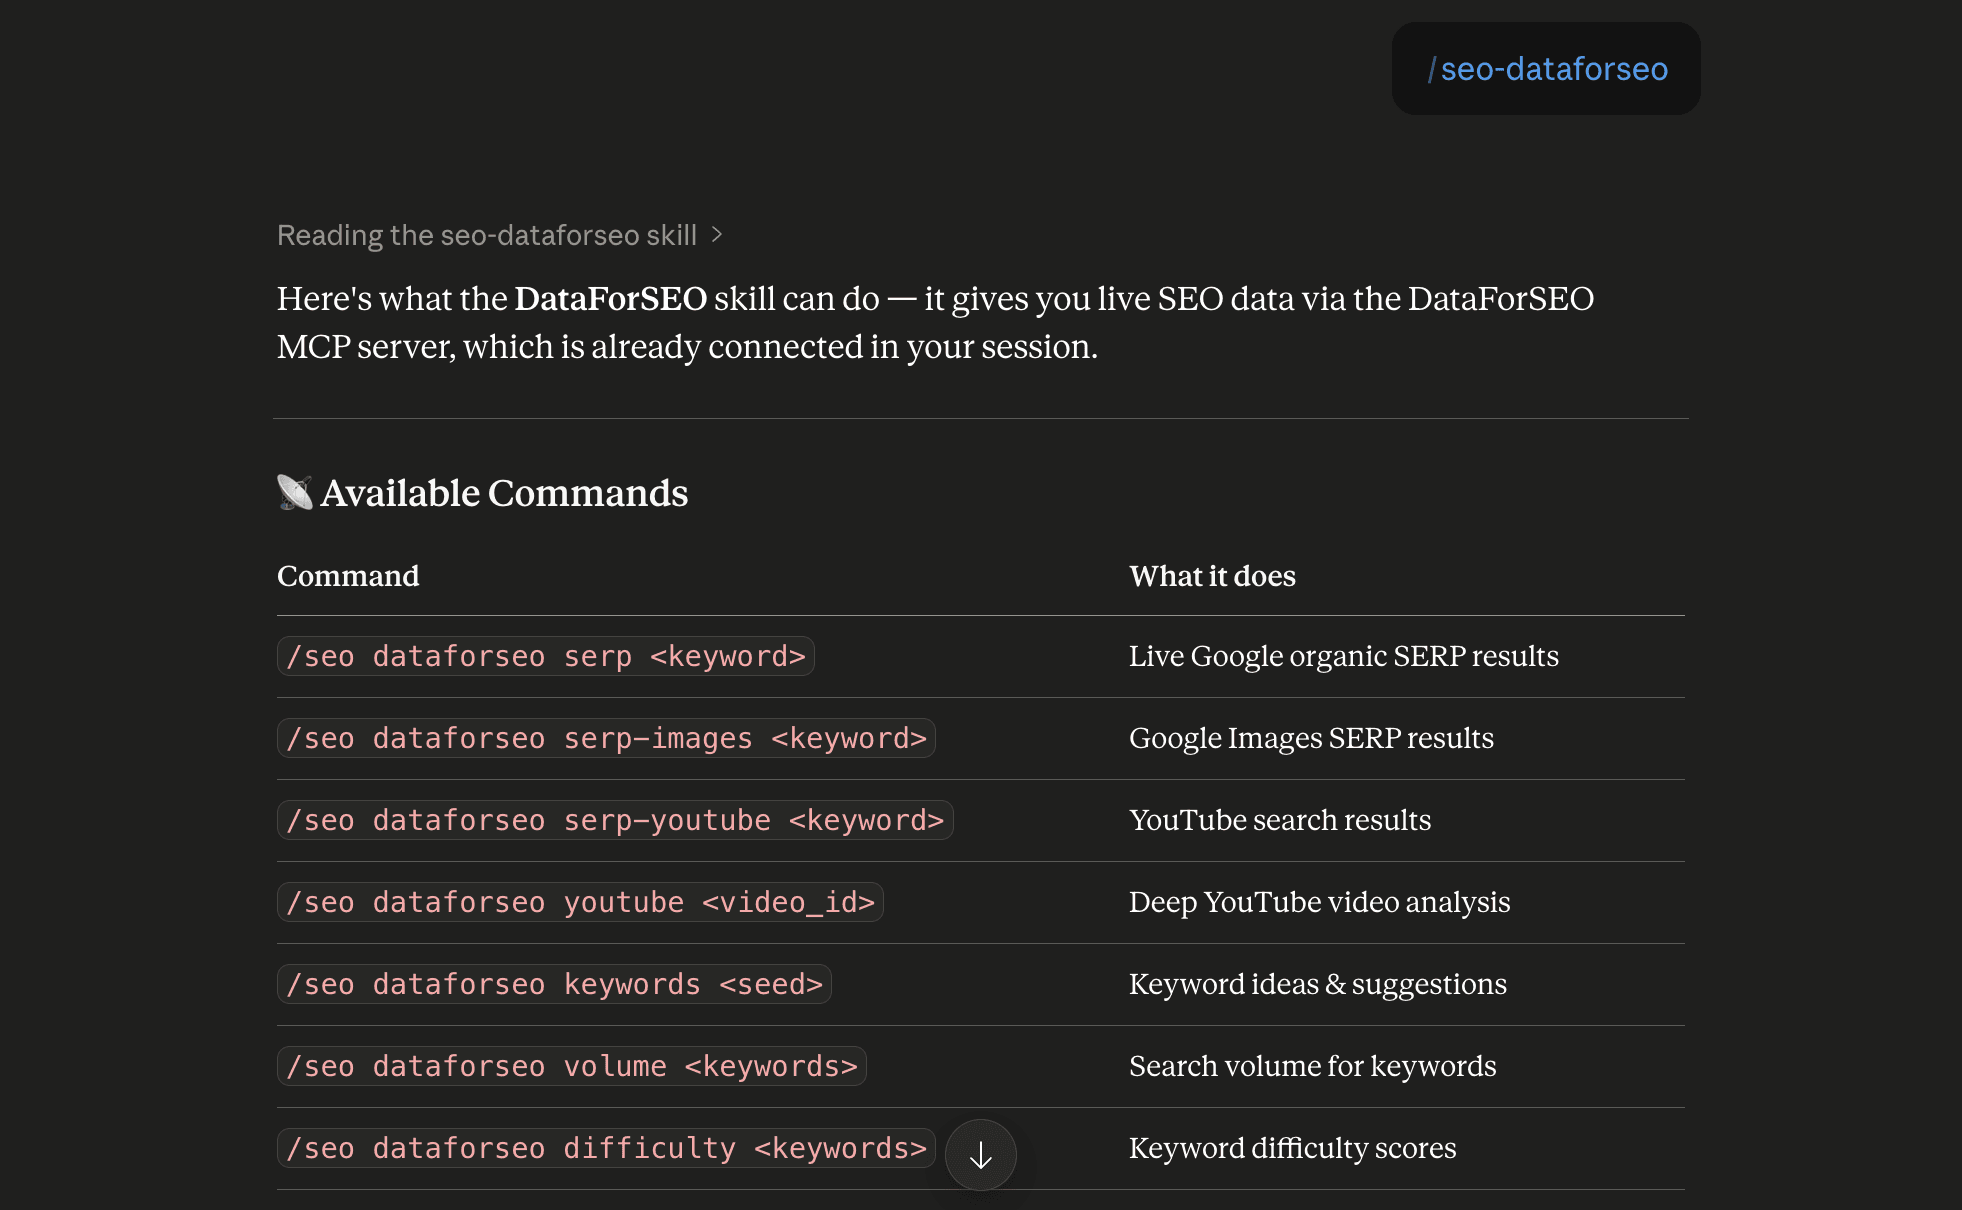Select the '/seo dataforseo serp-youtube <keyword>' code
The width and height of the screenshot is (1962, 1210).
tap(615, 820)
